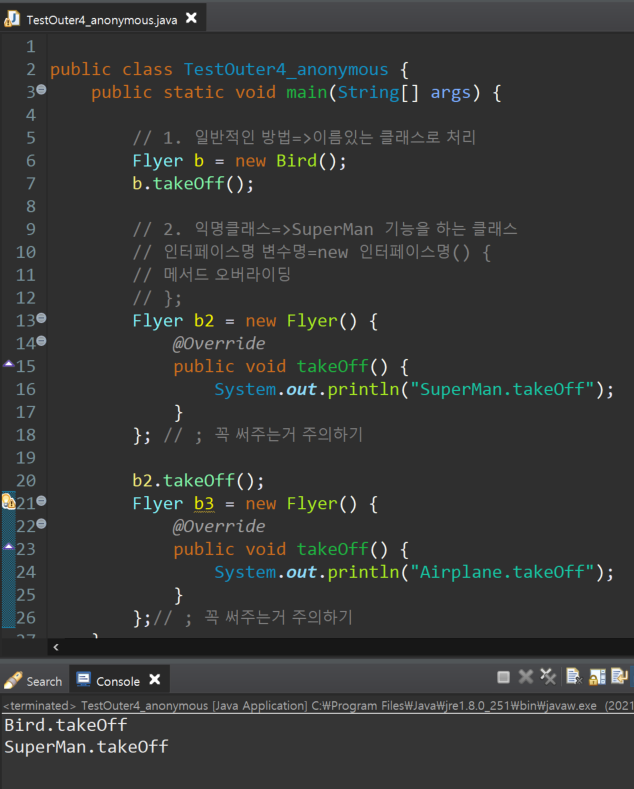
Task: Click variable b2 in the declaration on line 13
Action: tap(204, 321)
